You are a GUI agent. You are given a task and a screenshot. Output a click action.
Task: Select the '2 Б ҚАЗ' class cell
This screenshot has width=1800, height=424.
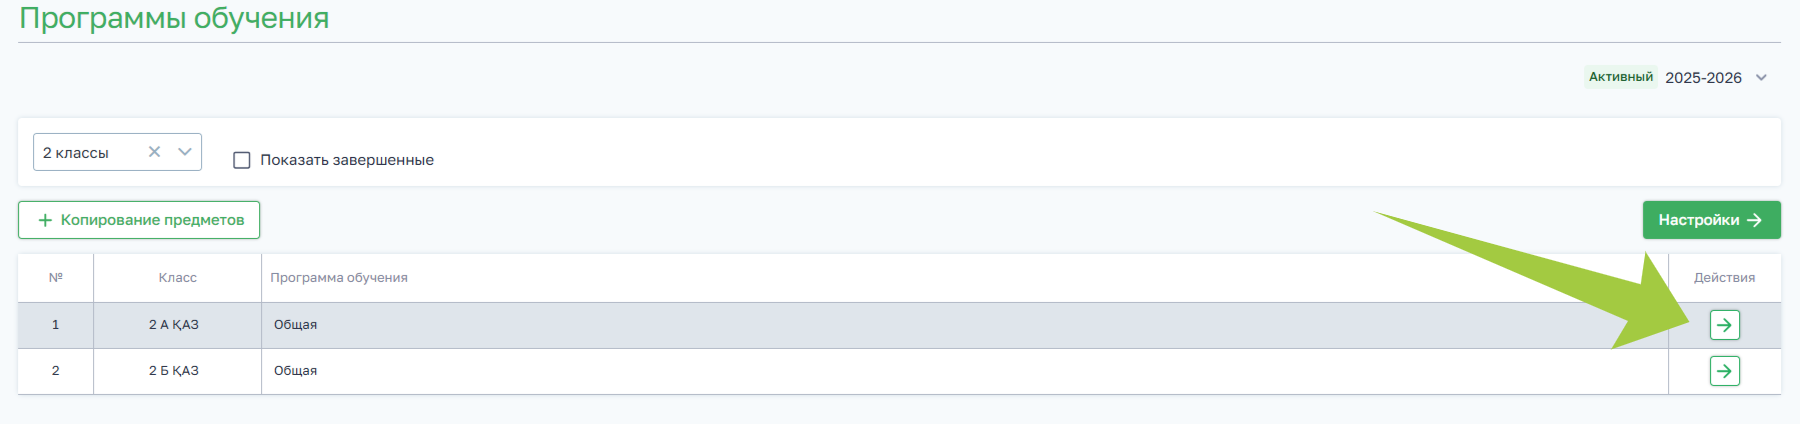(174, 371)
